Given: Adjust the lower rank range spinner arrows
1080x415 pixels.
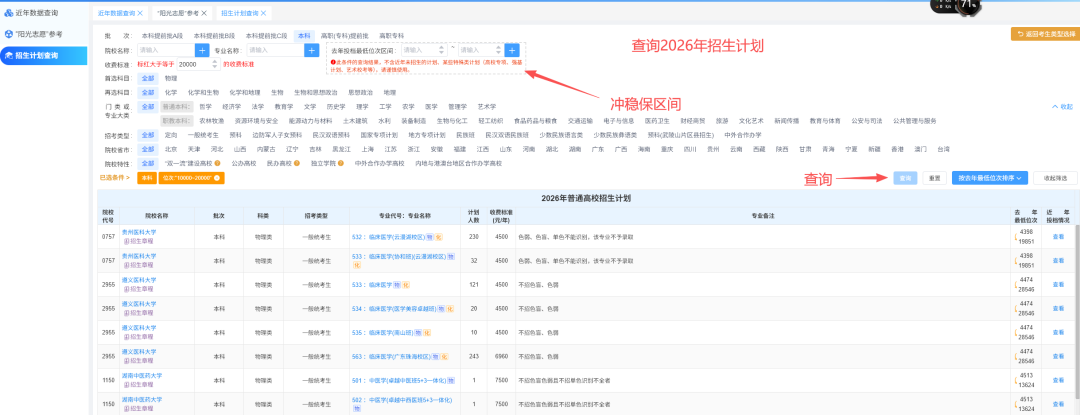Looking at the screenshot, I should point(443,50).
